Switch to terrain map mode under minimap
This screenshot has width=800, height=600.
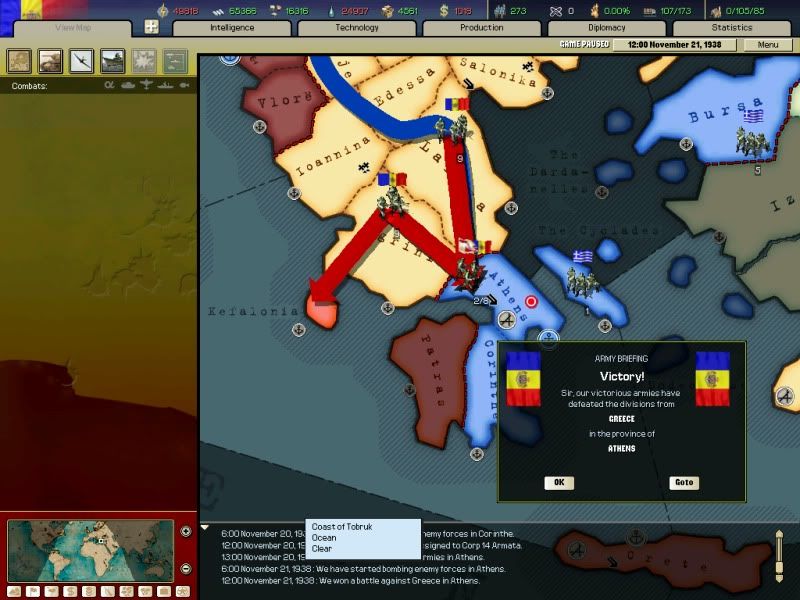14,591
